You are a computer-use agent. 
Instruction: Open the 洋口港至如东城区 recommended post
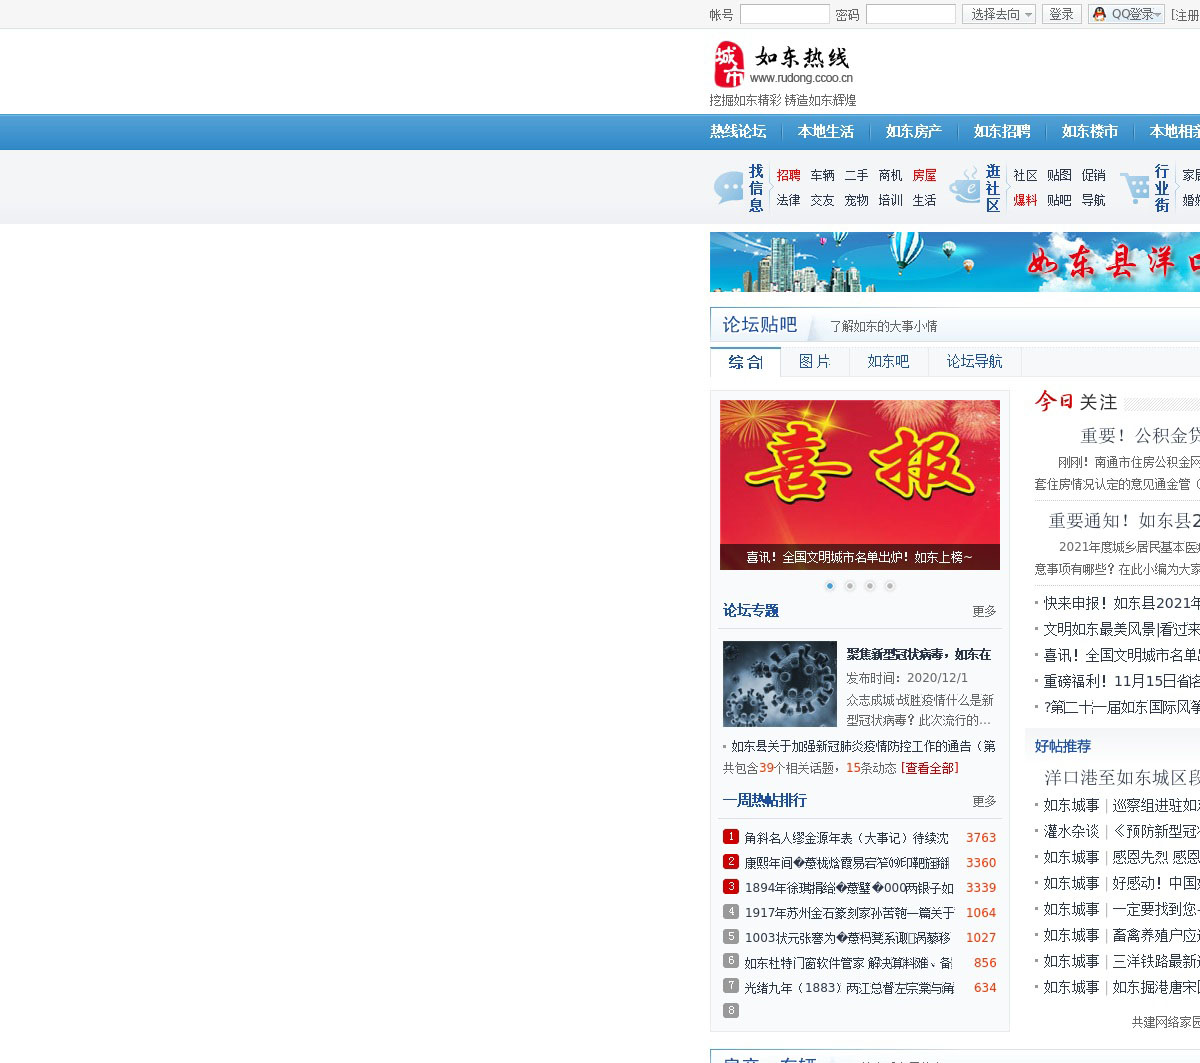tap(1122, 778)
